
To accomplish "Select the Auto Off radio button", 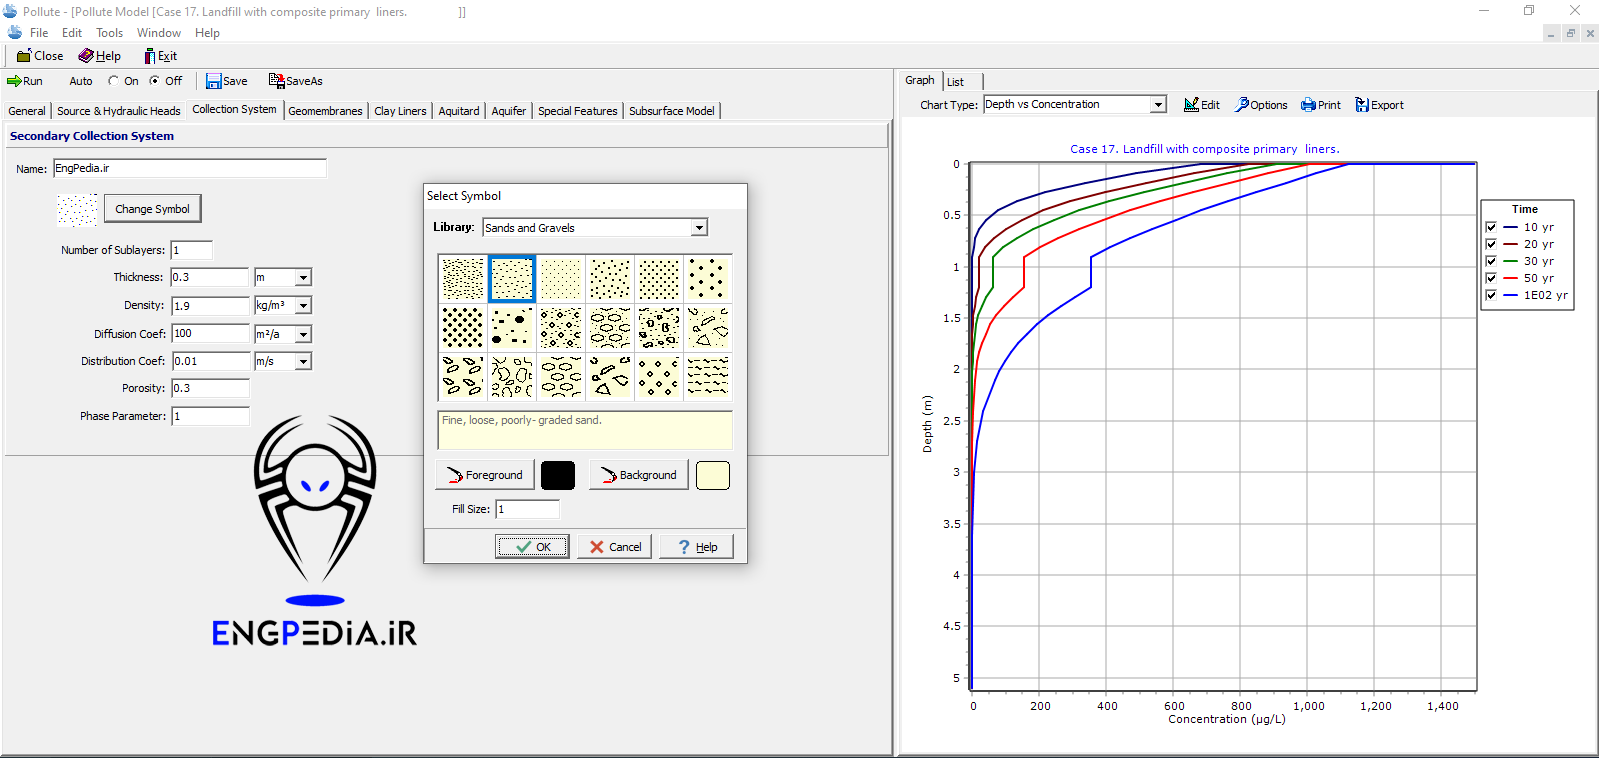I will point(154,81).
